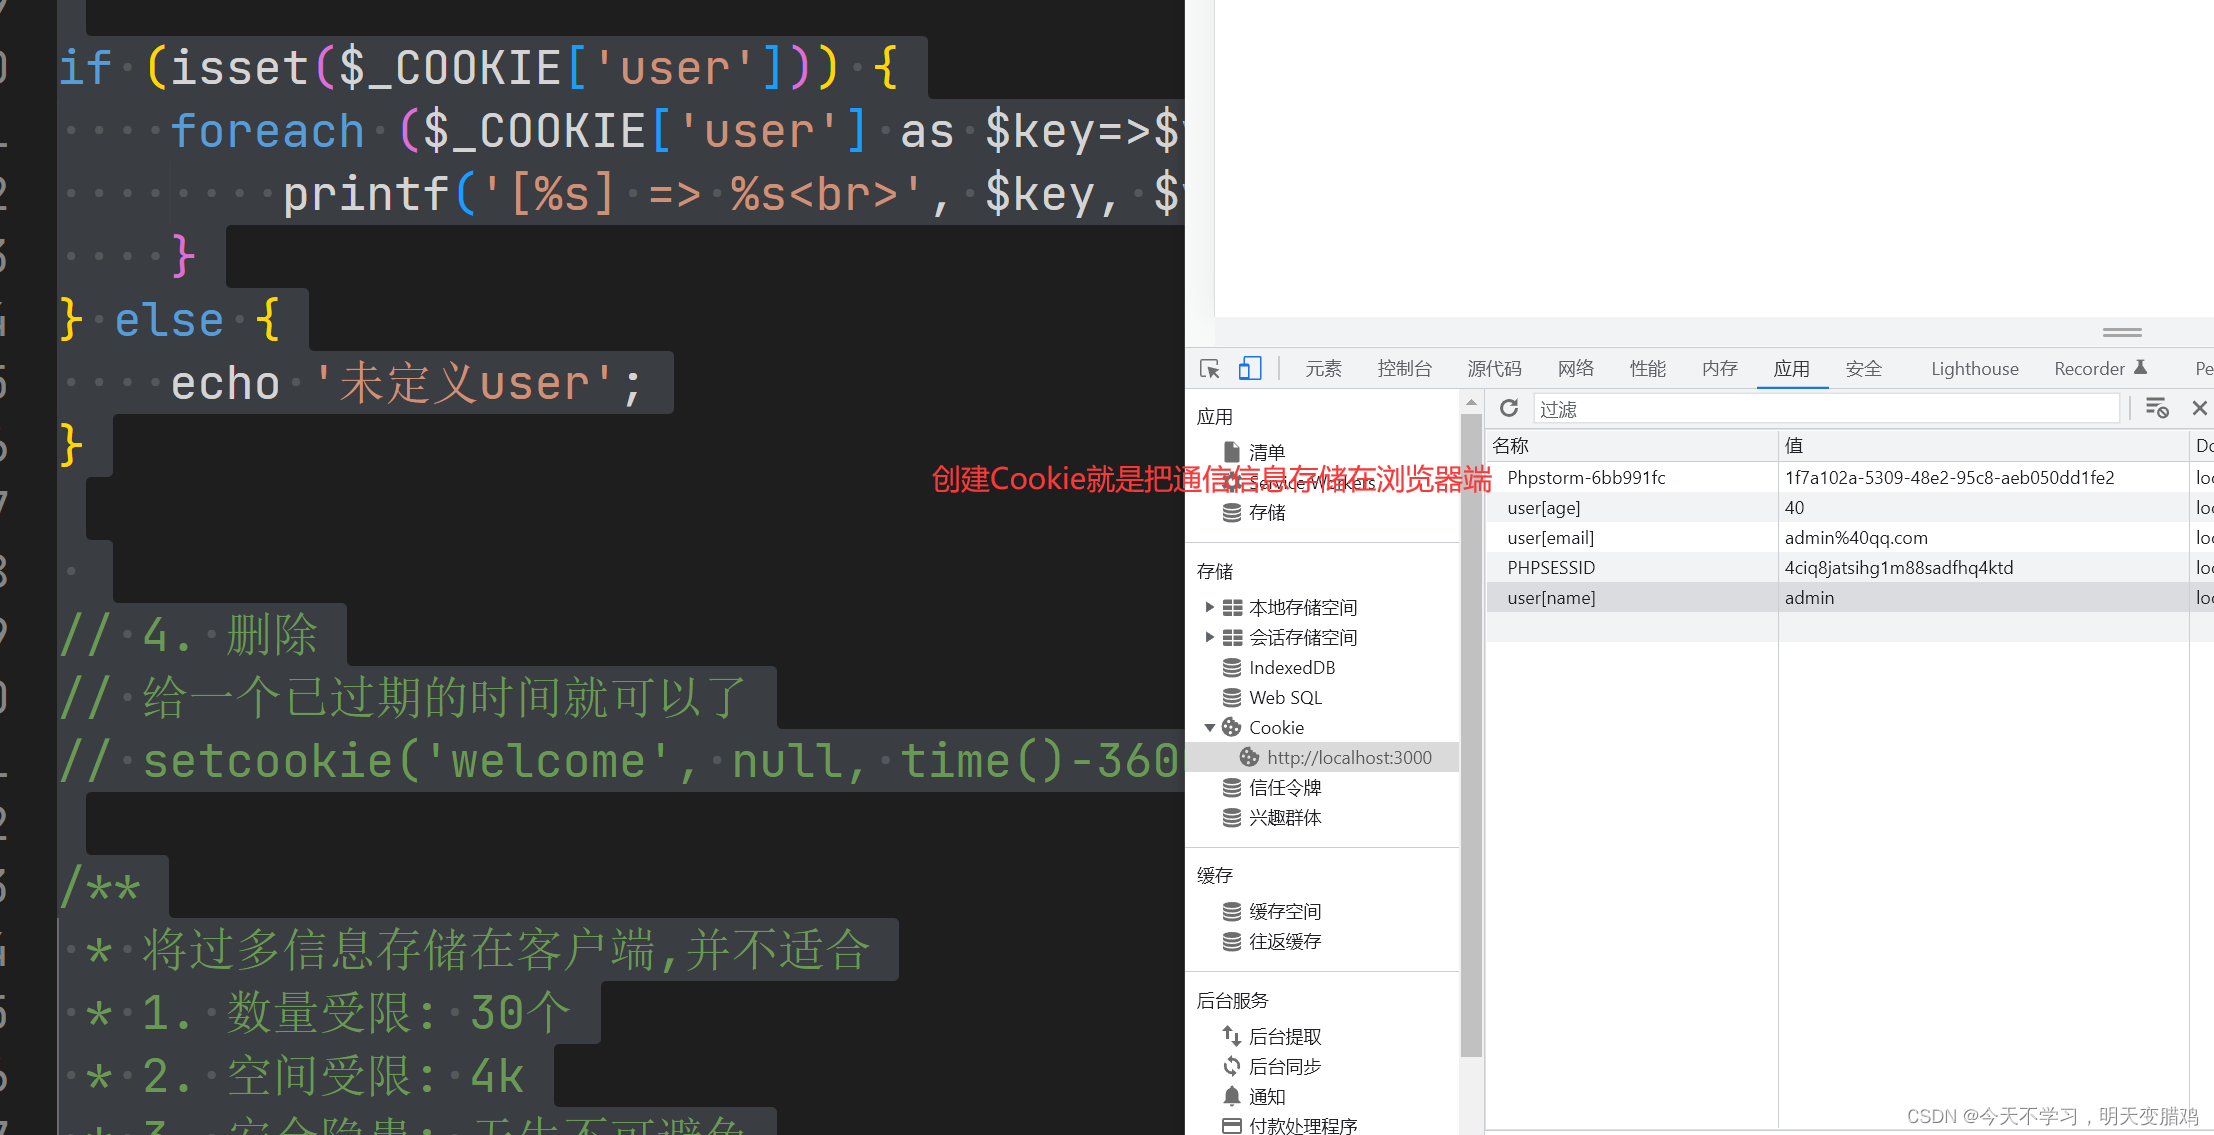The height and width of the screenshot is (1135, 2214).
Task: Click the PHPSESSID value 4ciq8jatsihg1m88sadfhq4ktd
Action: click(1899, 568)
